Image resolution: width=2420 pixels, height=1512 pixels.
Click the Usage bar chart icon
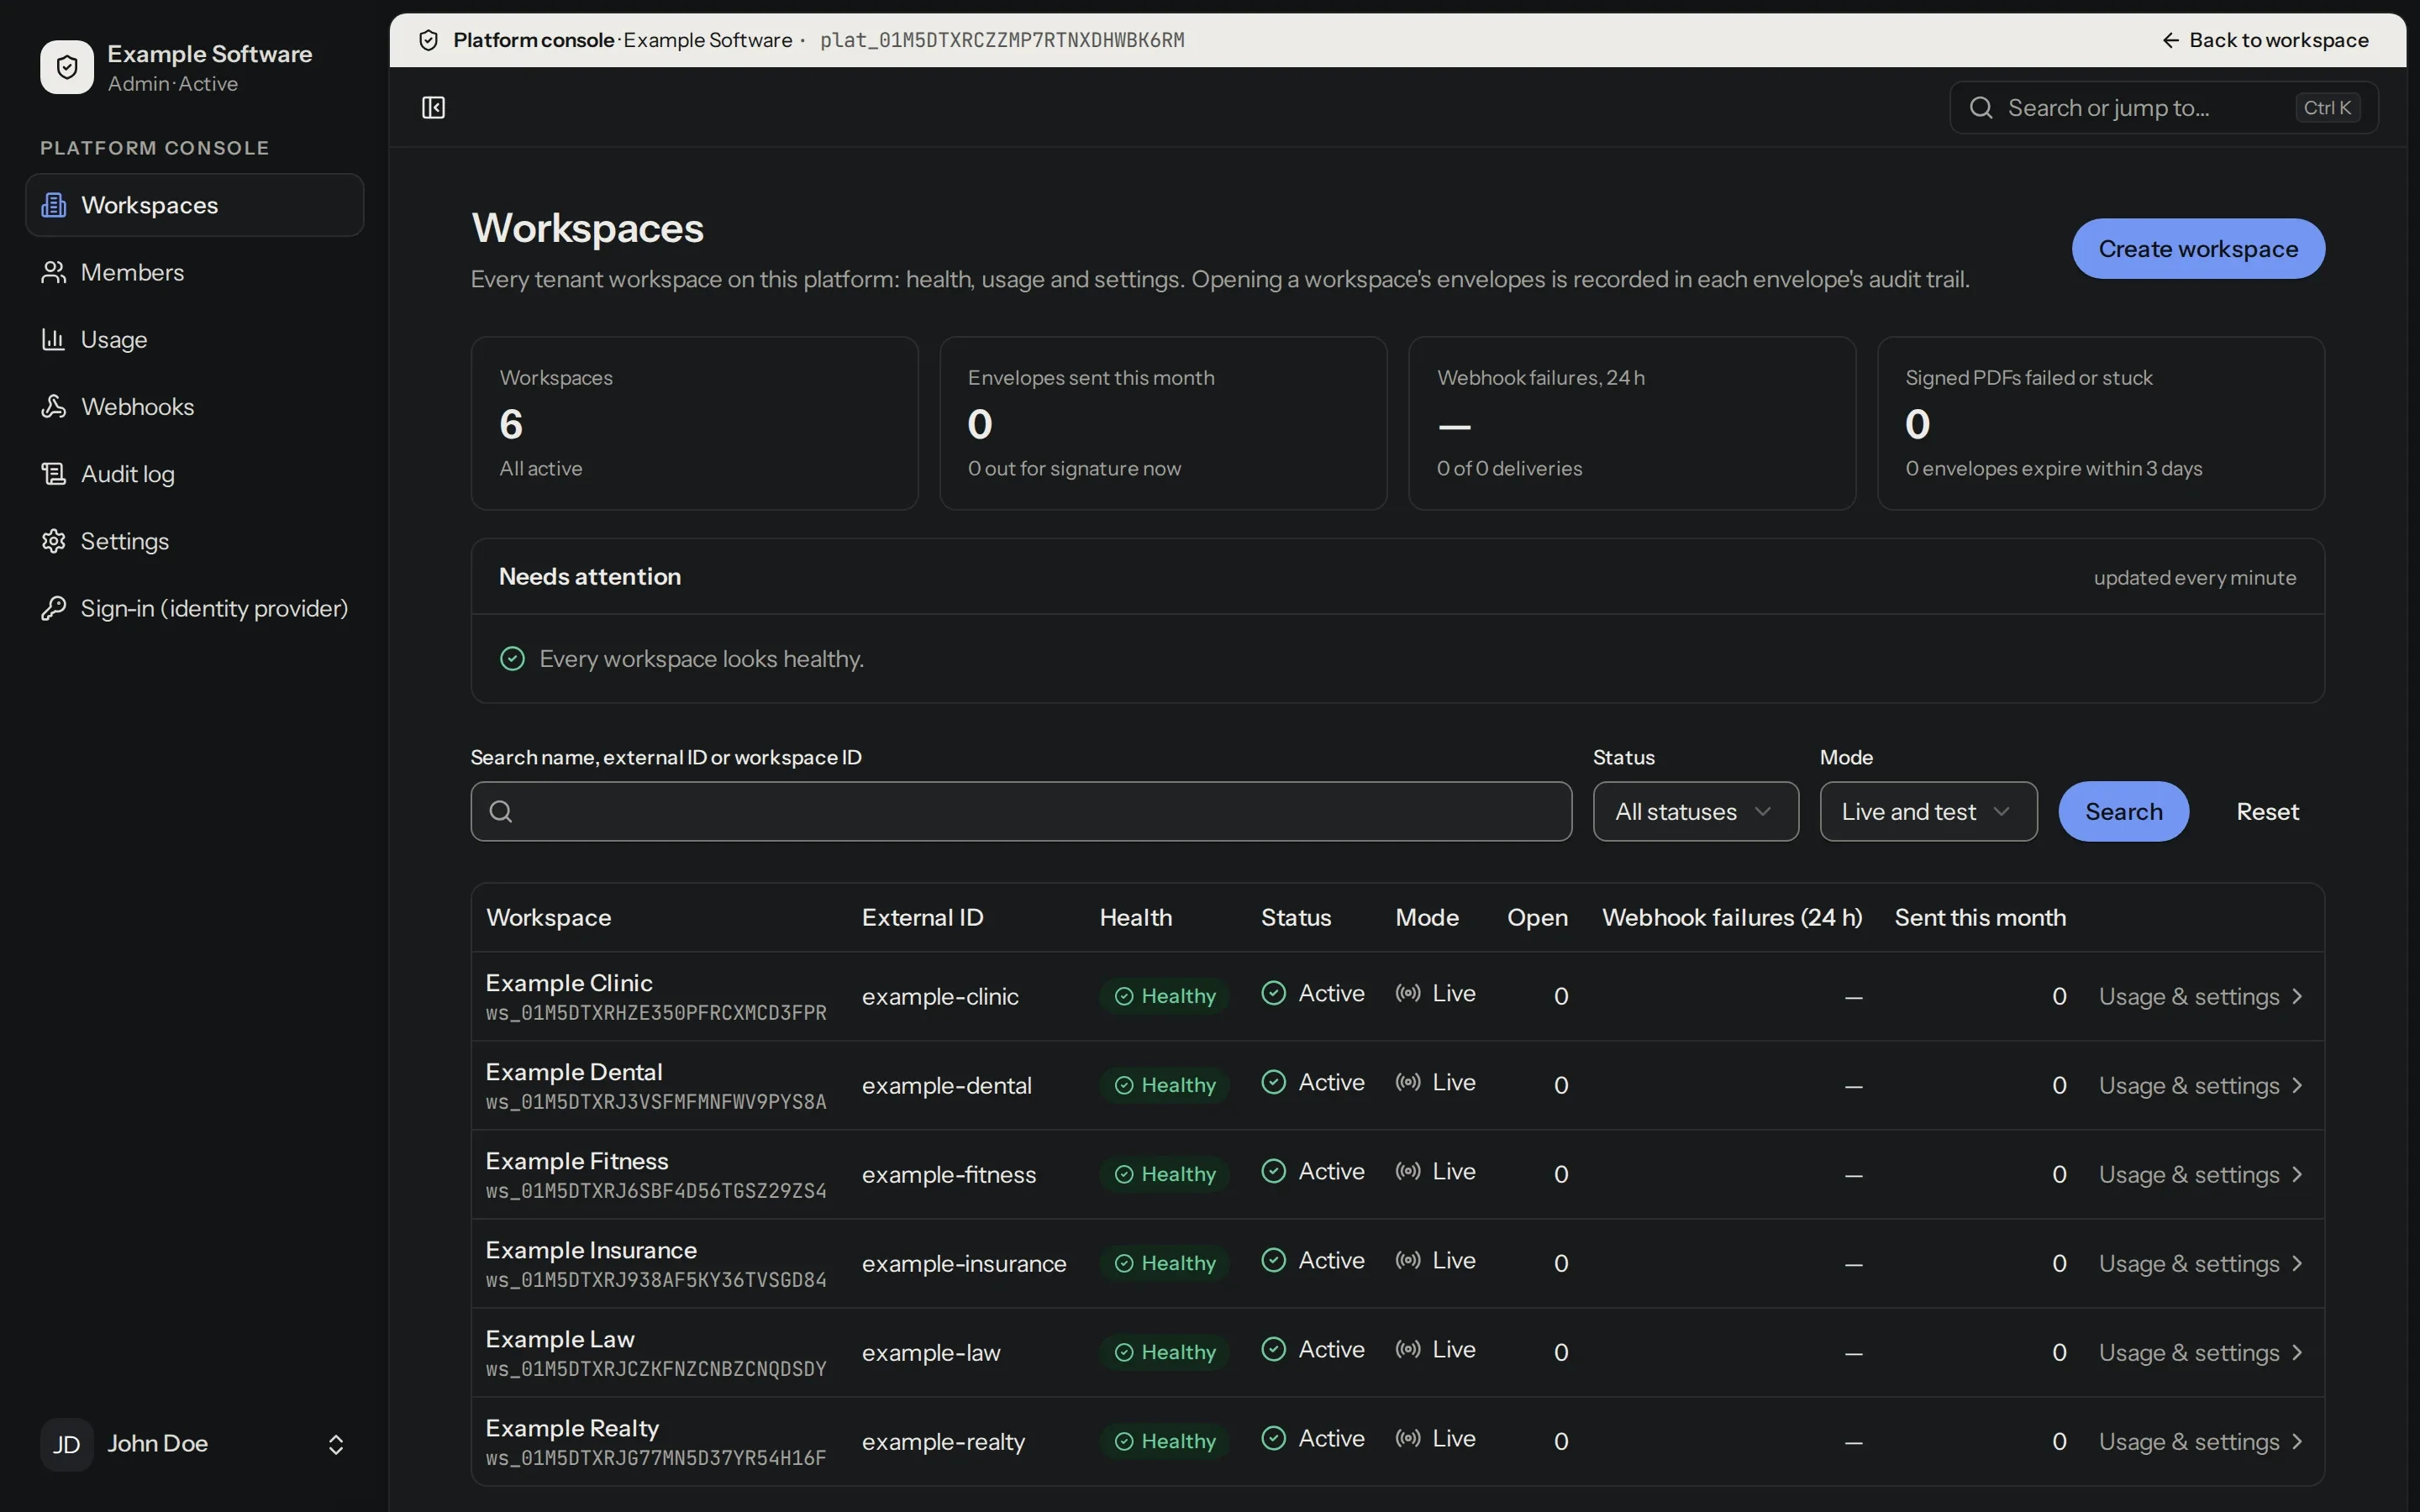coord(54,339)
